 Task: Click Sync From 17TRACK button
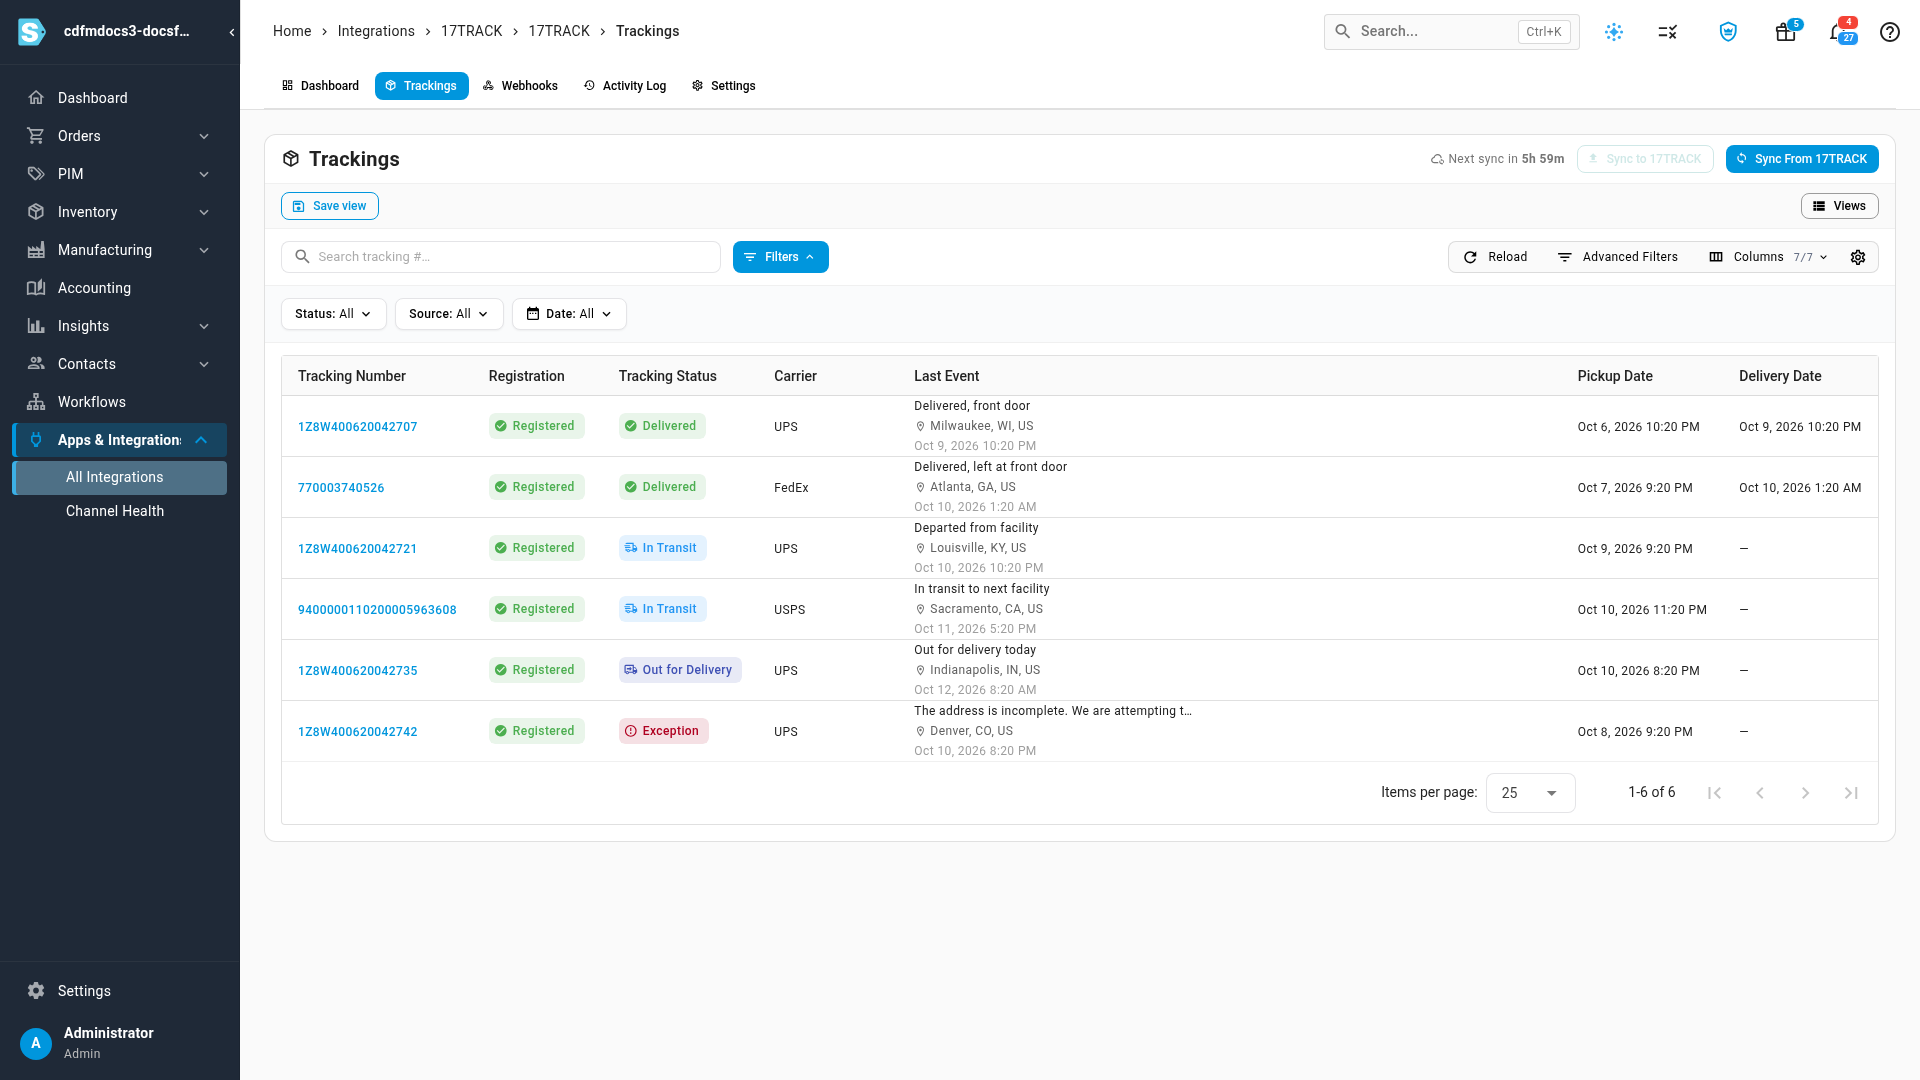(x=1802, y=159)
